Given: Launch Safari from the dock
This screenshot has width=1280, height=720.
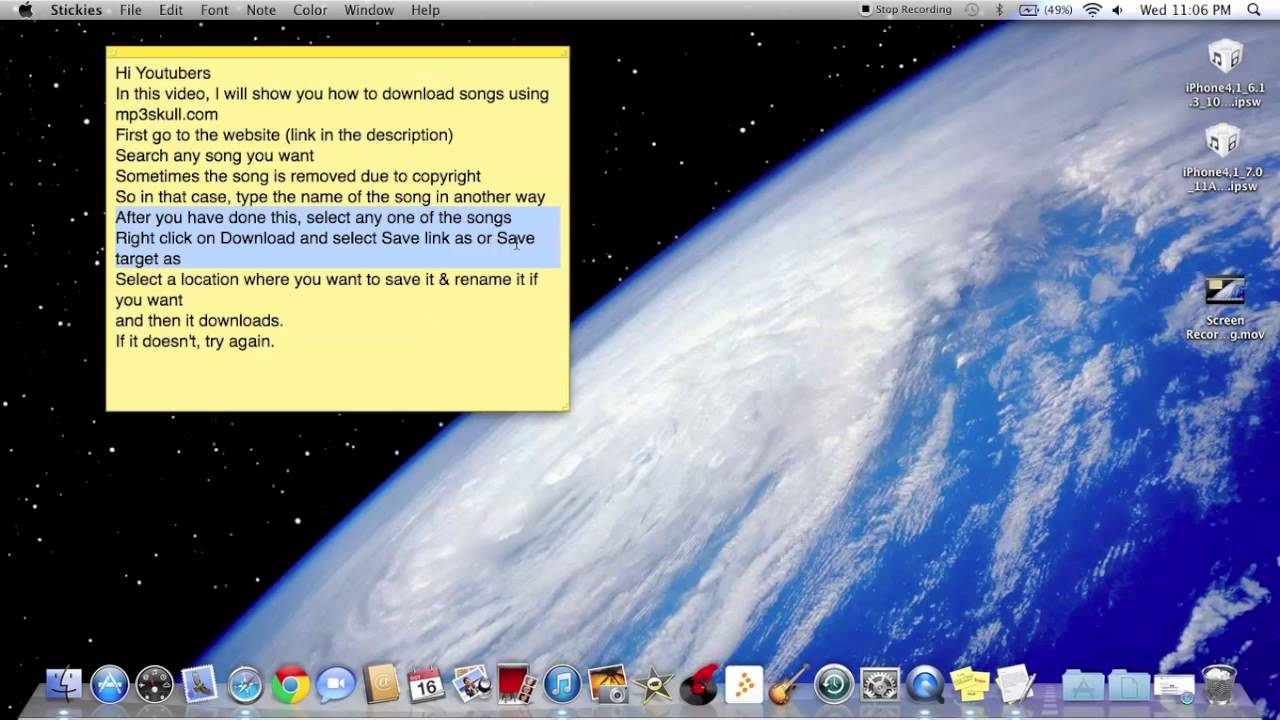Looking at the screenshot, I should click(x=245, y=684).
